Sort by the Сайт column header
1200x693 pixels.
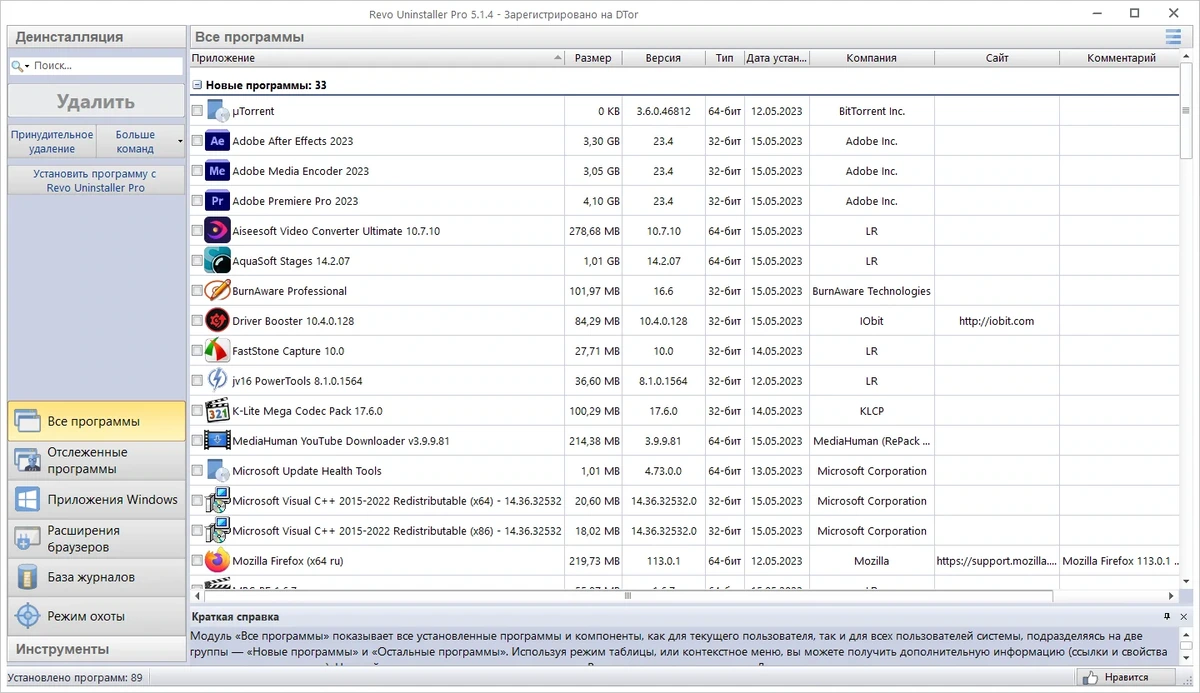coord(997,58)
